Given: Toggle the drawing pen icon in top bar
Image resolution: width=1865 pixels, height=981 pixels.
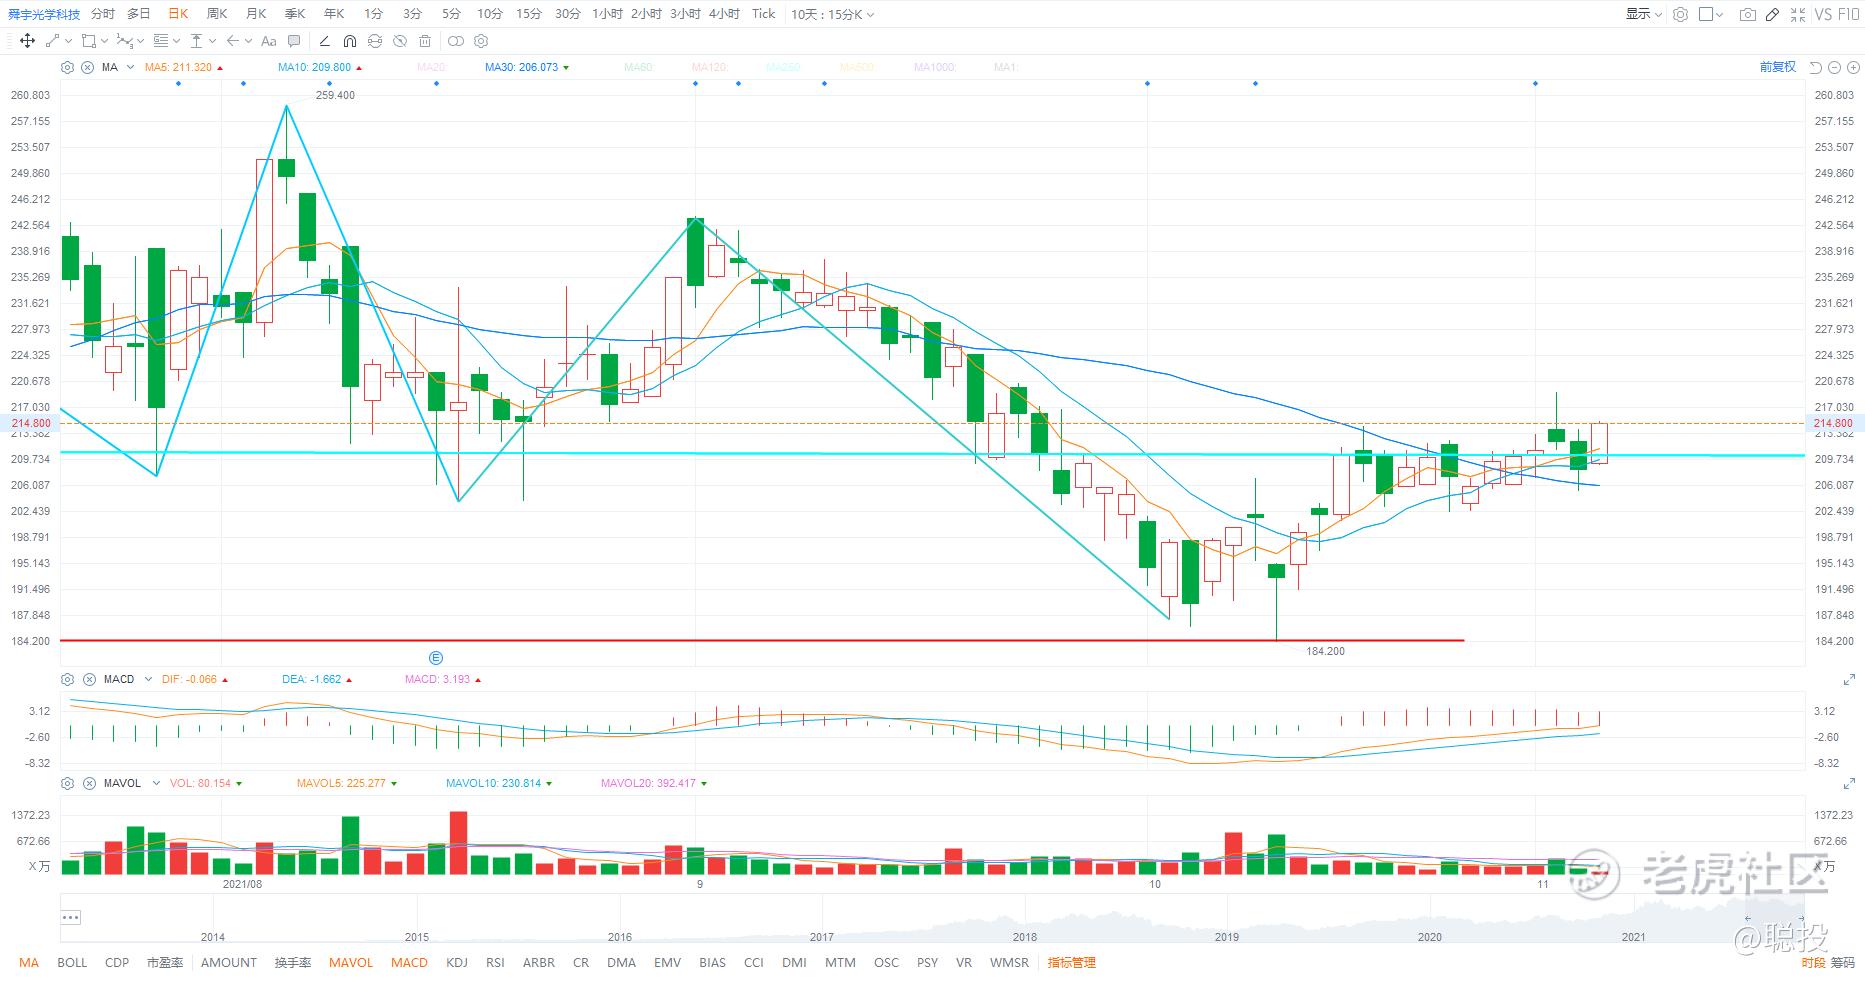Looking at the screenshot, I should click(1772, 14).
